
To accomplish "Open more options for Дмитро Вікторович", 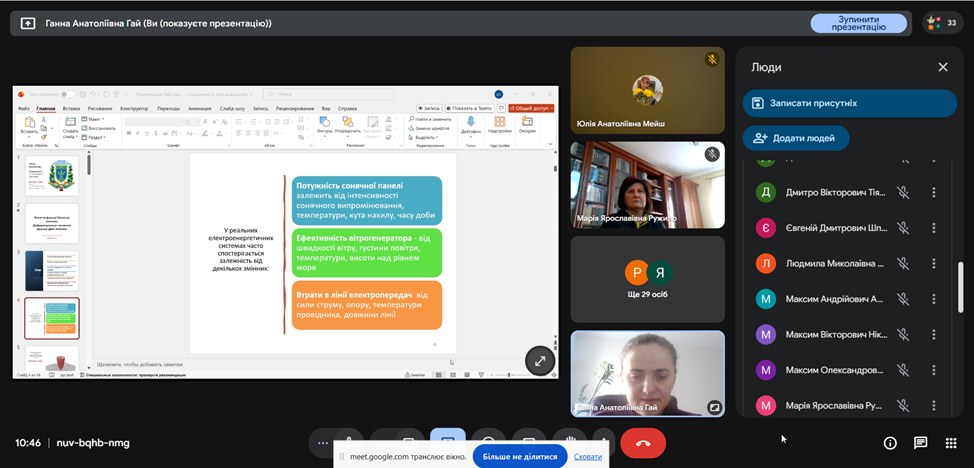I will pos(934,193).
